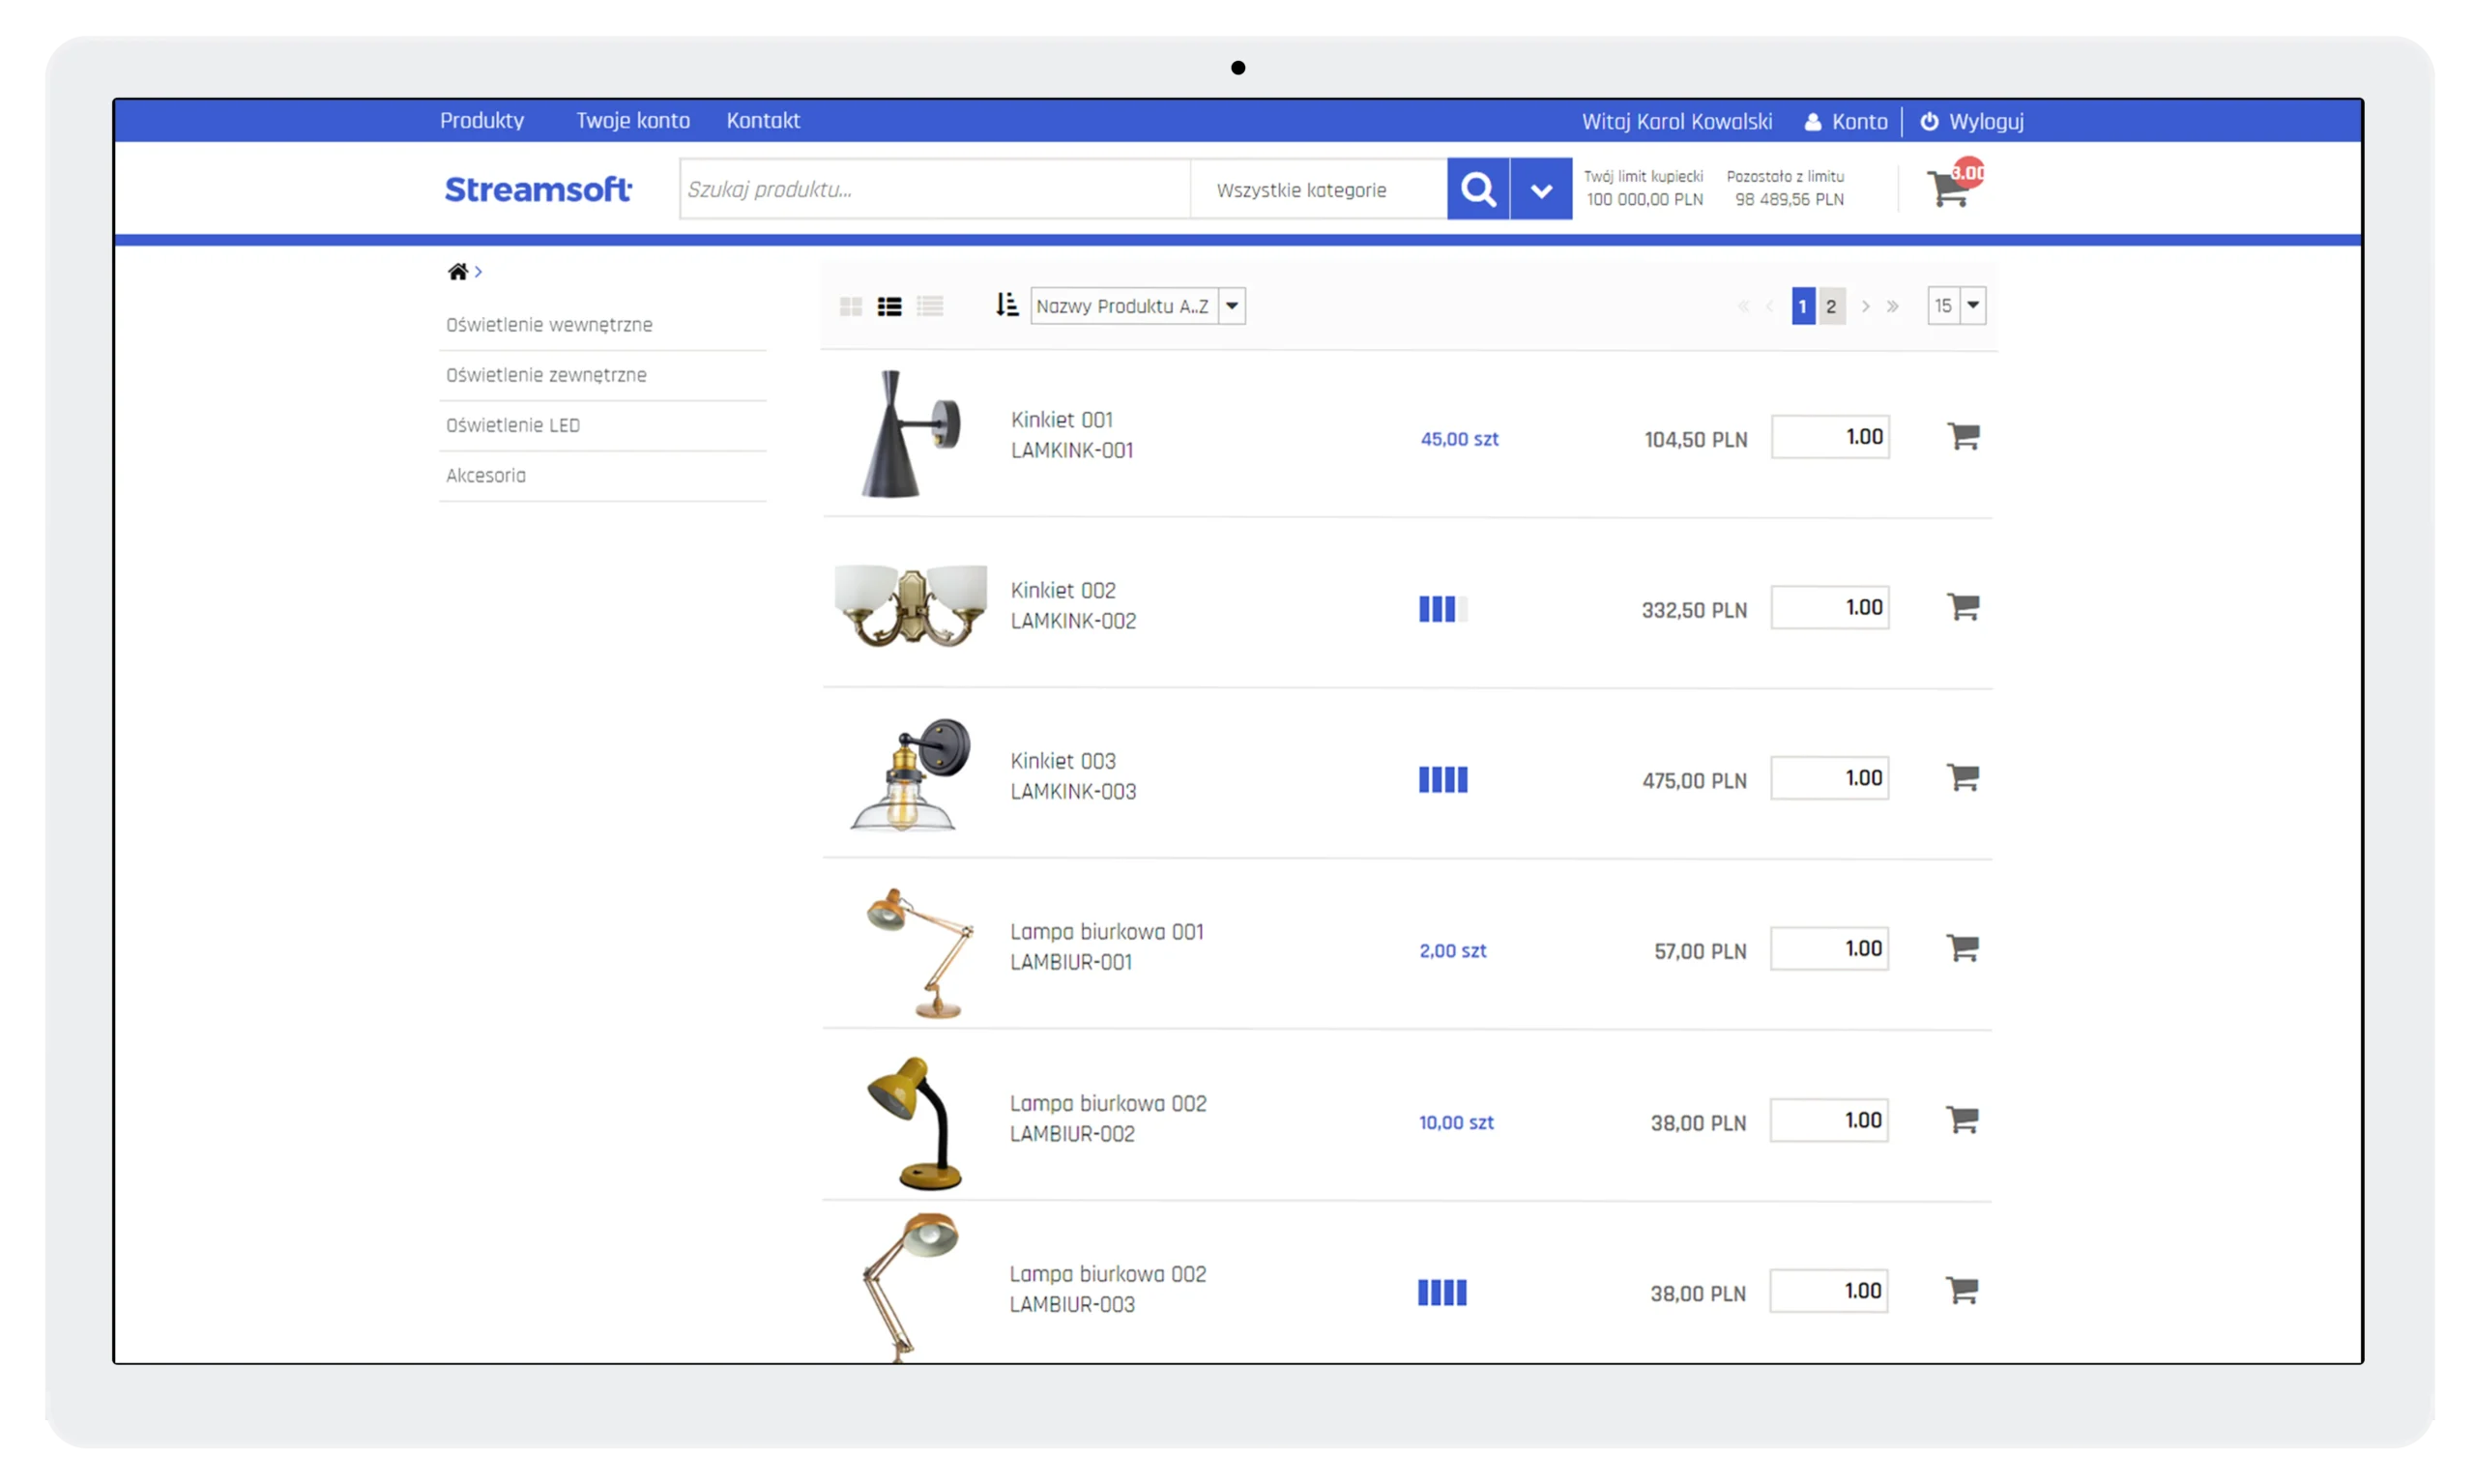Click the Wyloguj power icon
This screenshot has width=2475, height=1484.
point(1929,121)
